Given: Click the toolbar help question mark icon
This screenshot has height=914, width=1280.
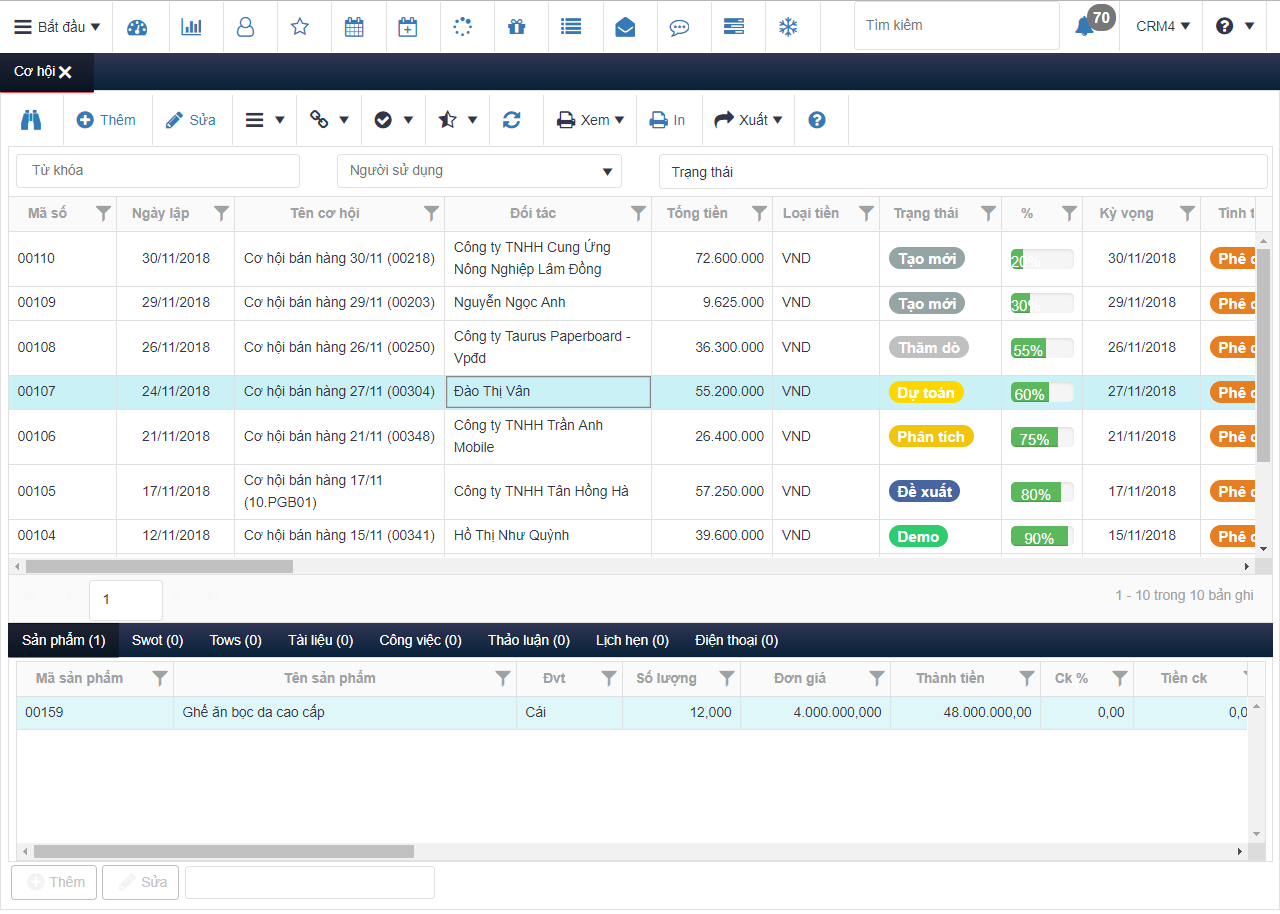Looking at the screenshot, I should pyautogui.click(x=817, y=120).
